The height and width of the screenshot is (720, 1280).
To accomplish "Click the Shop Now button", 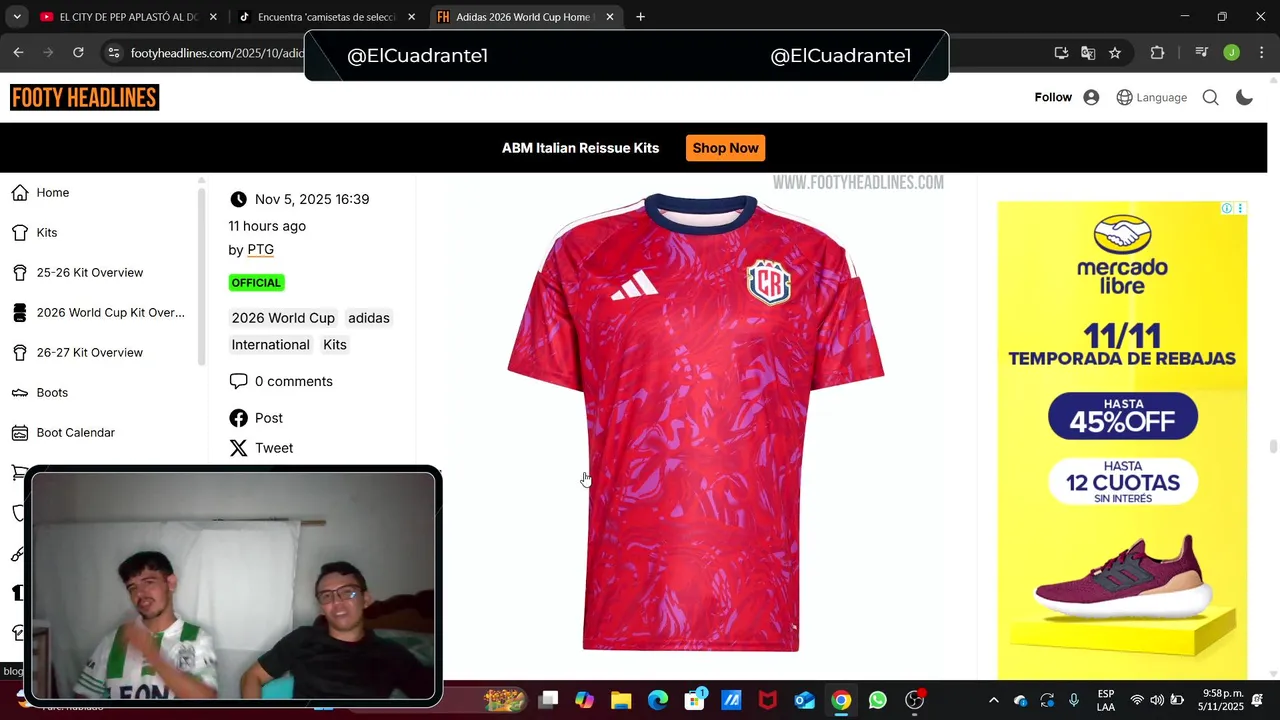I will click(x=725, y=148).
